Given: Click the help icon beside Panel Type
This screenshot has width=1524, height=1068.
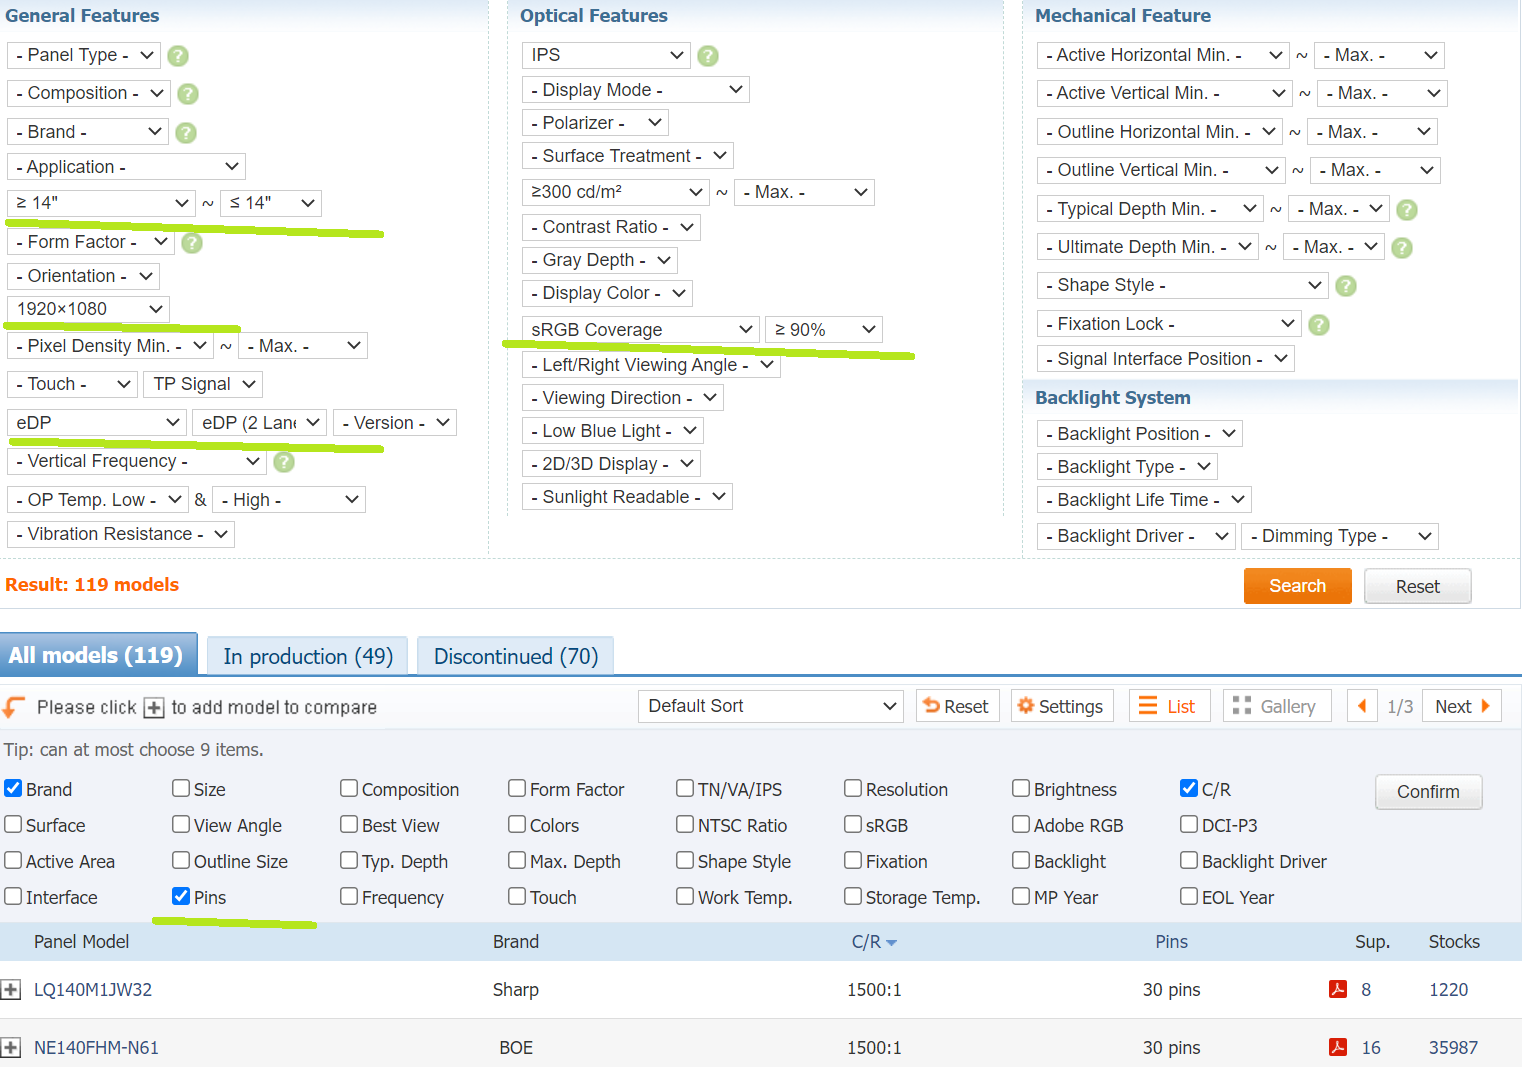Looking at the screenshot, I should pyautogui.click(x=178, y=56).
